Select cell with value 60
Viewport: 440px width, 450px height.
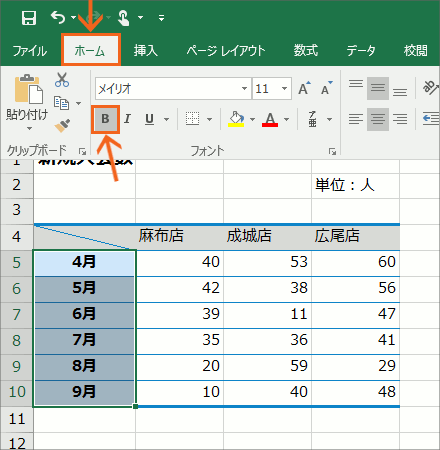[355, 263]
